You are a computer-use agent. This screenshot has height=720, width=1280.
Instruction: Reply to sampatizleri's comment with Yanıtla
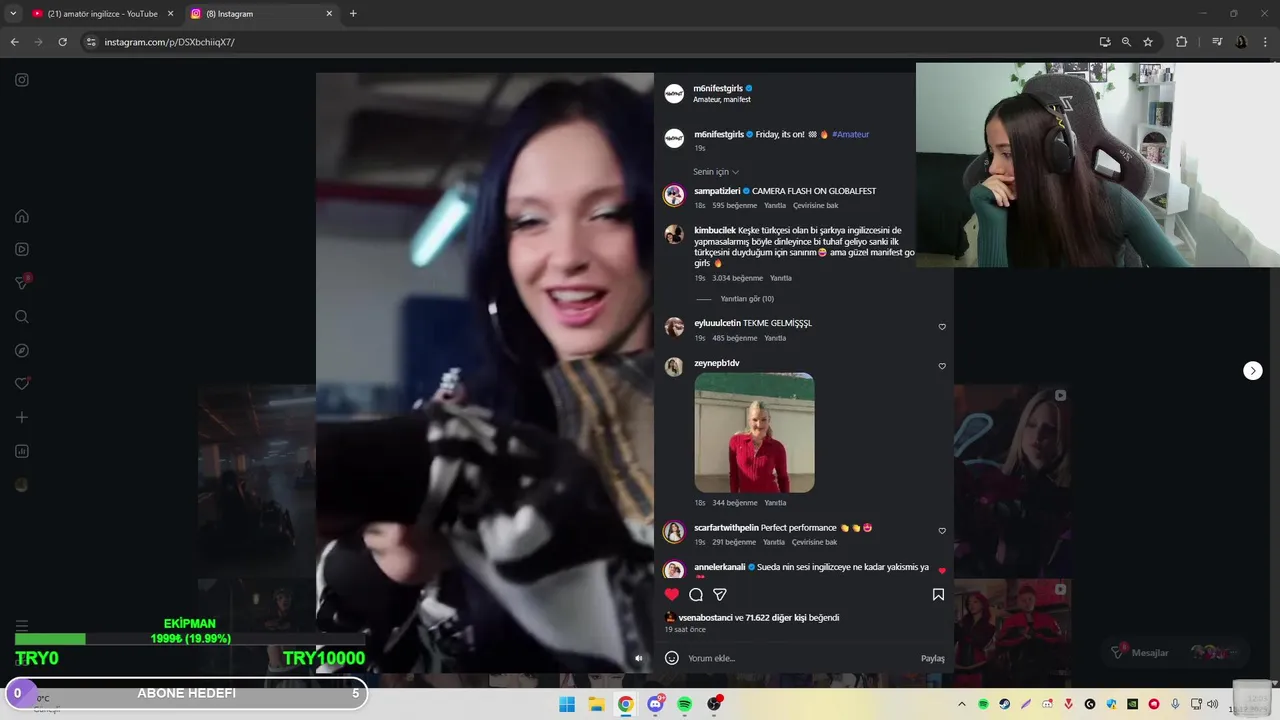tap(775, 206)
